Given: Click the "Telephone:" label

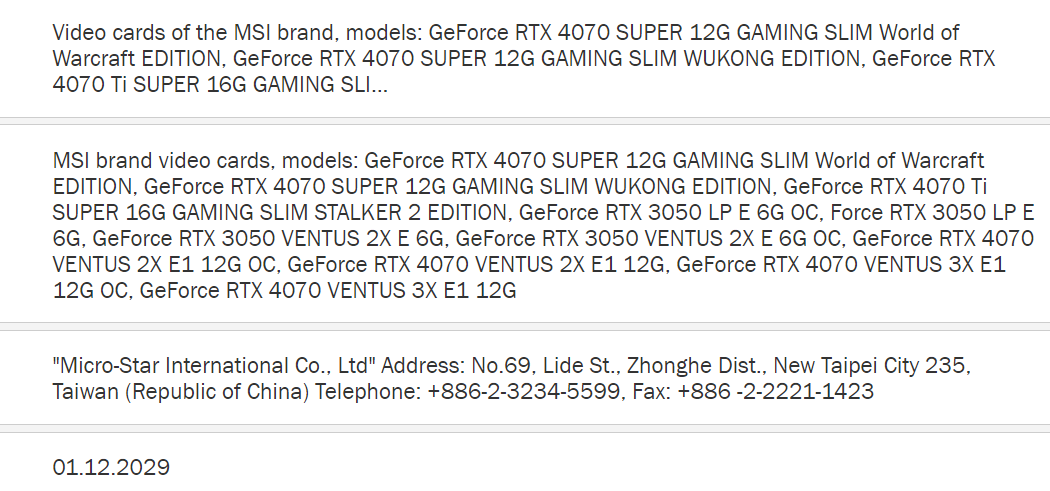Looking at the screenshot, I should point(367,392).
